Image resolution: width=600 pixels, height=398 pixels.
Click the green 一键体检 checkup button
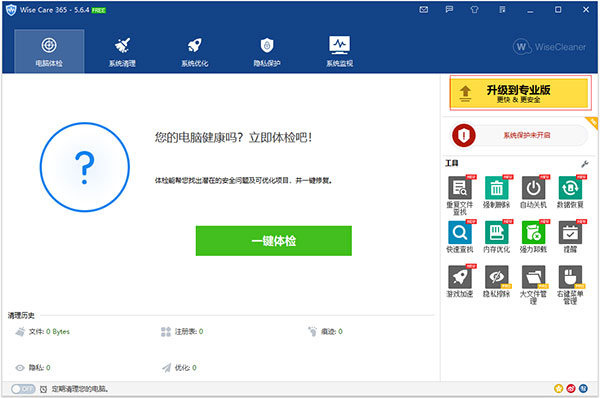274,241
